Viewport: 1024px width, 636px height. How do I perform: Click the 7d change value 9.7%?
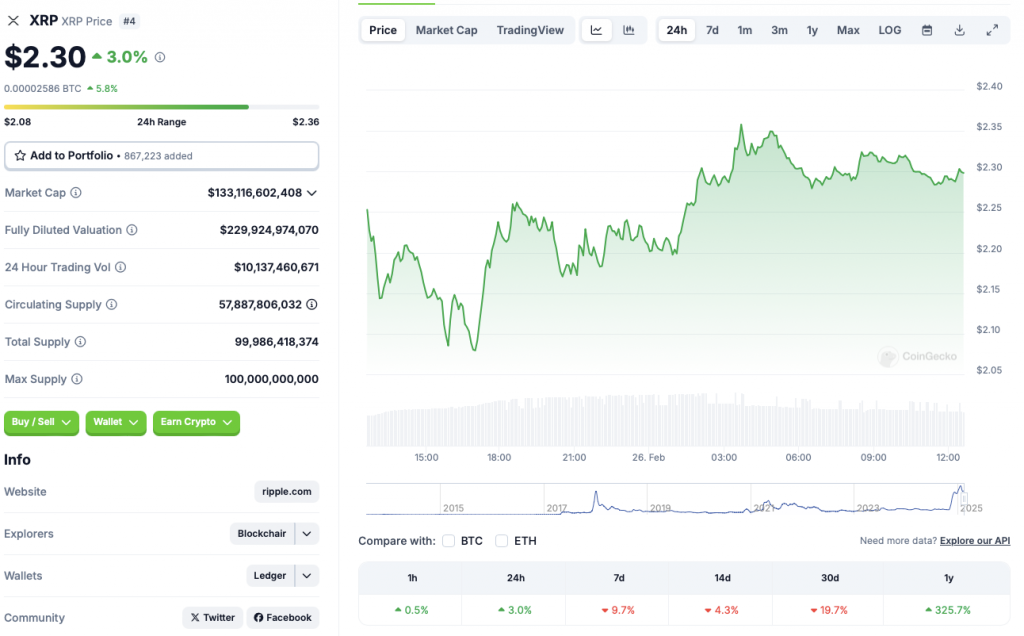[618, 610]
